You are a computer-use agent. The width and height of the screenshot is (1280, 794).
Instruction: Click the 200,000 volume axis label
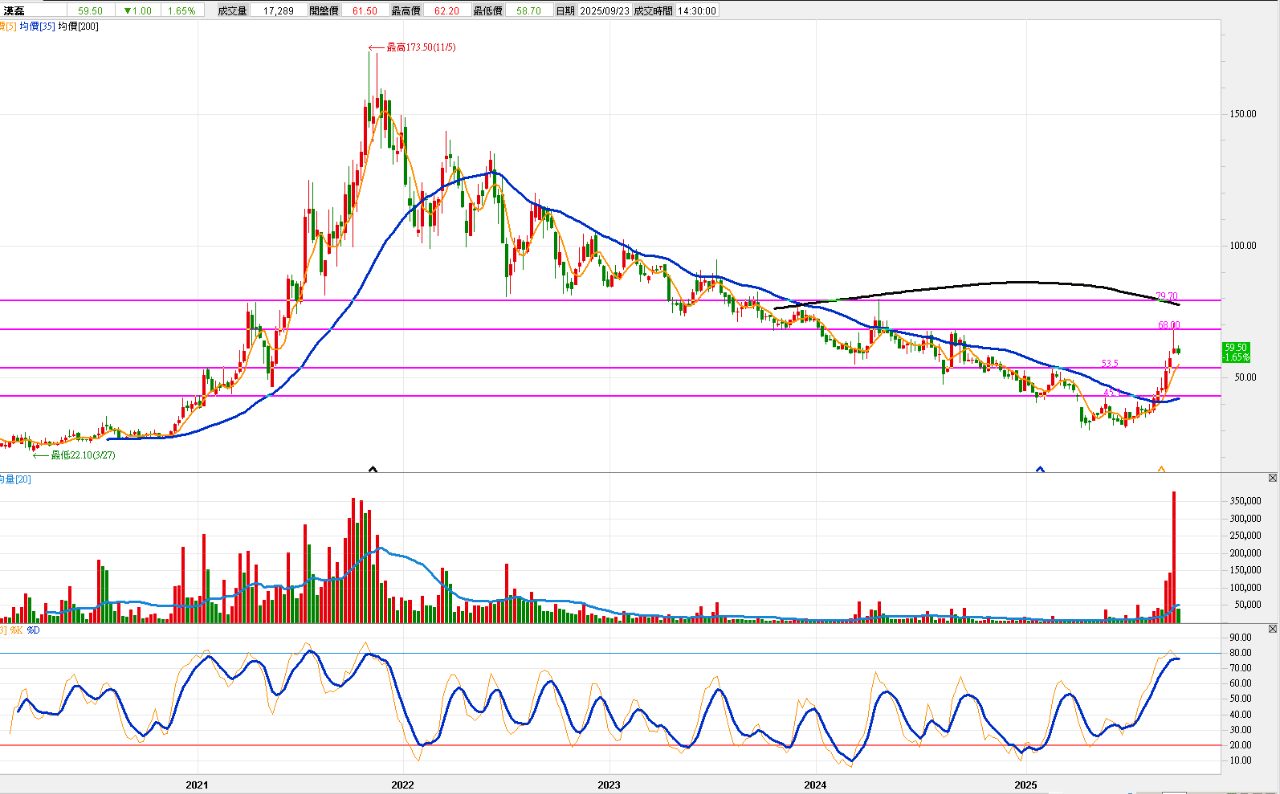pyautogui.click(x=1245, y=553)
